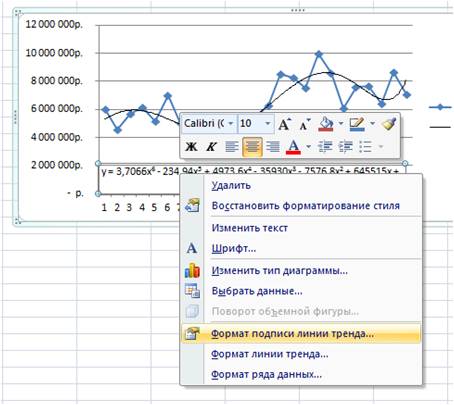Click the bullets list icon

(366, 147)
